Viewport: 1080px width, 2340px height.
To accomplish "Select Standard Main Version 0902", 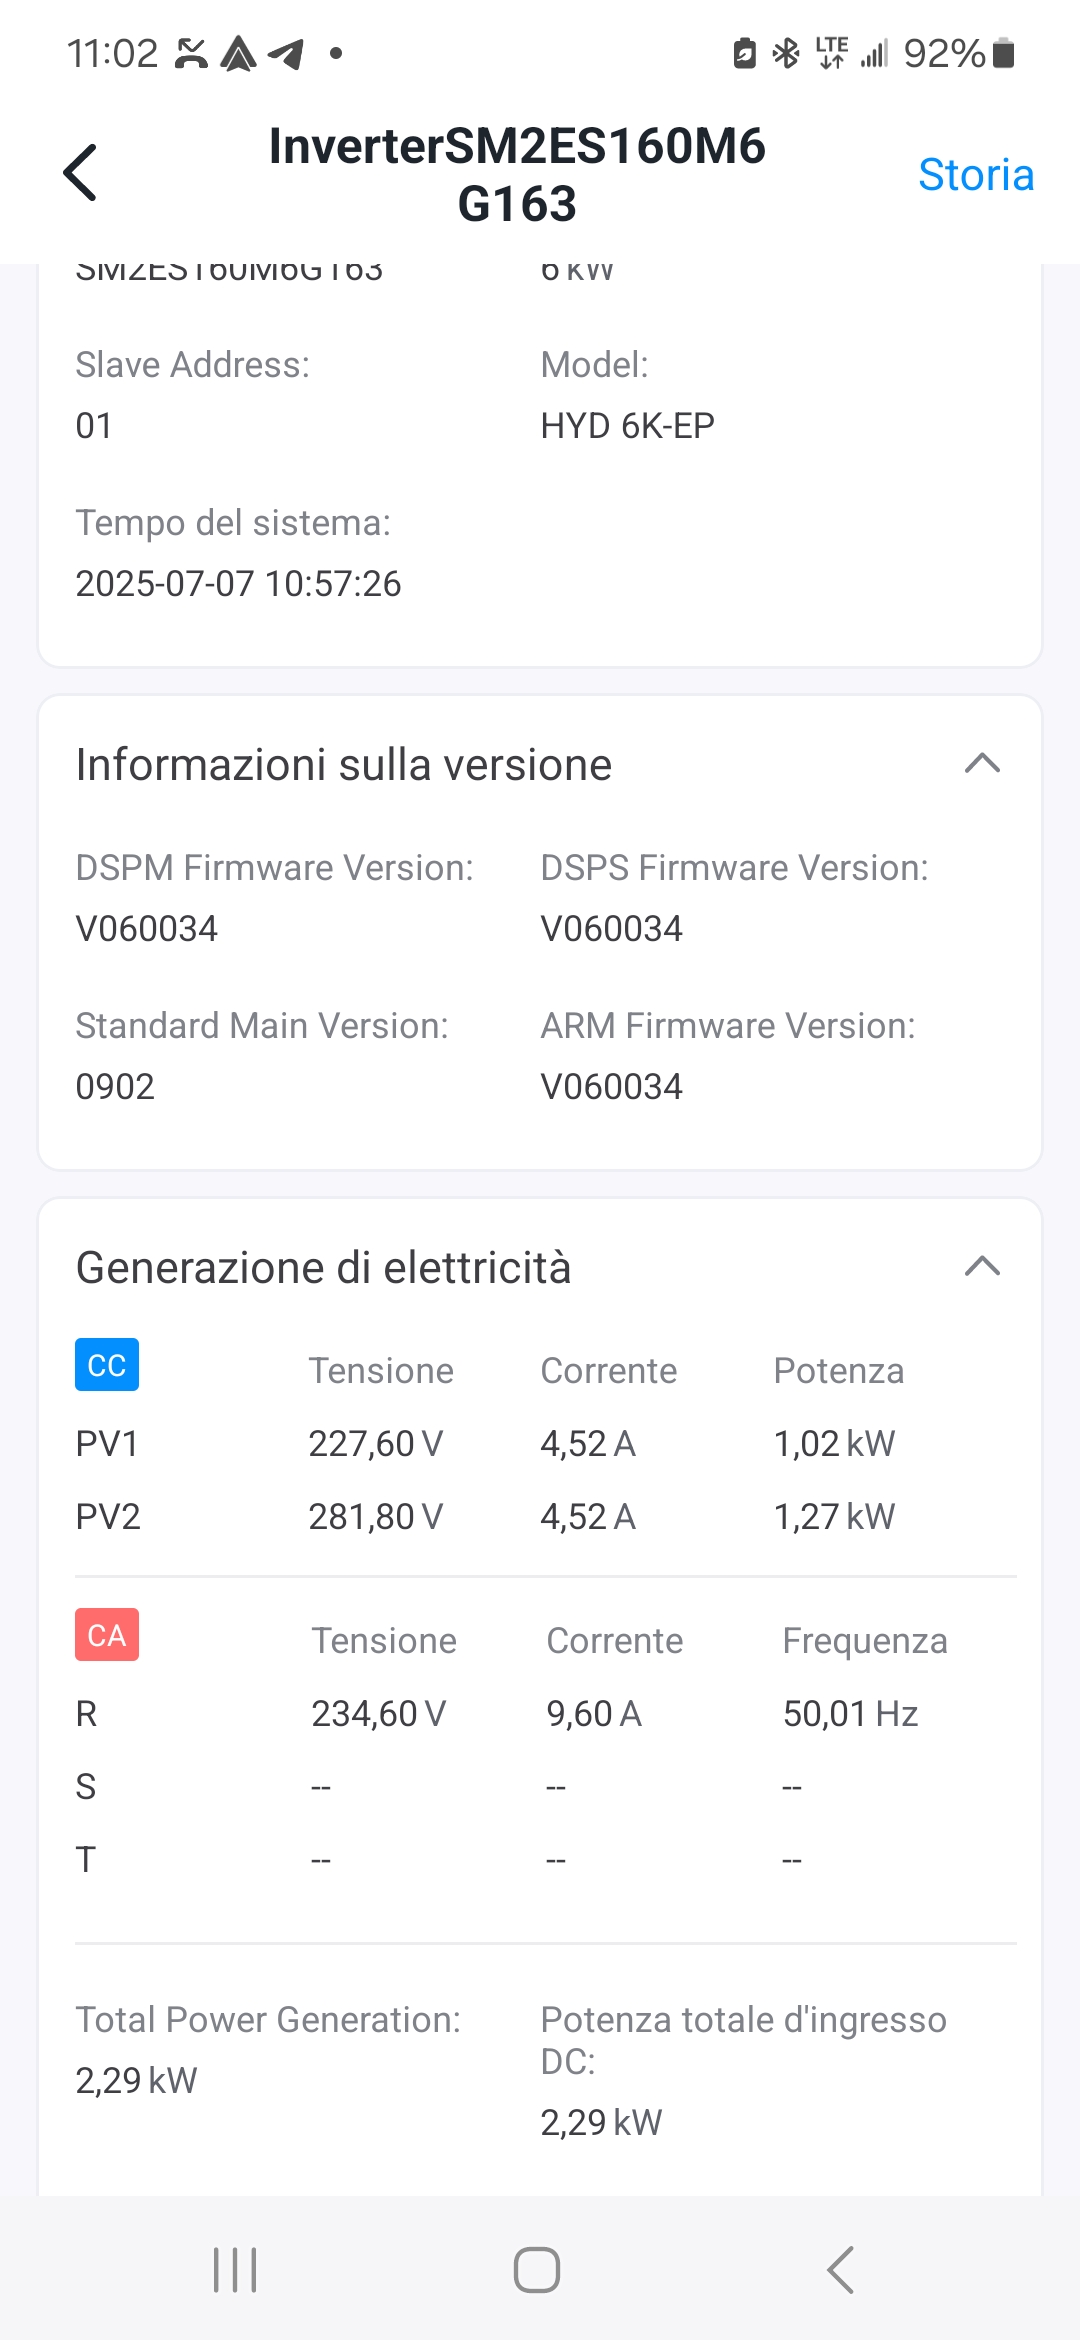I will click(x=115, y=1087).
